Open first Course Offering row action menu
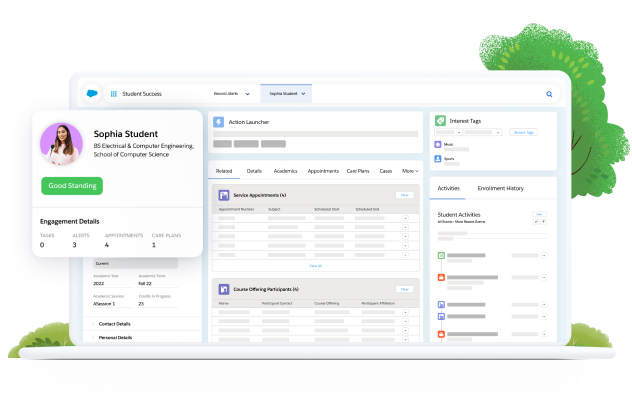 [405, 312]
